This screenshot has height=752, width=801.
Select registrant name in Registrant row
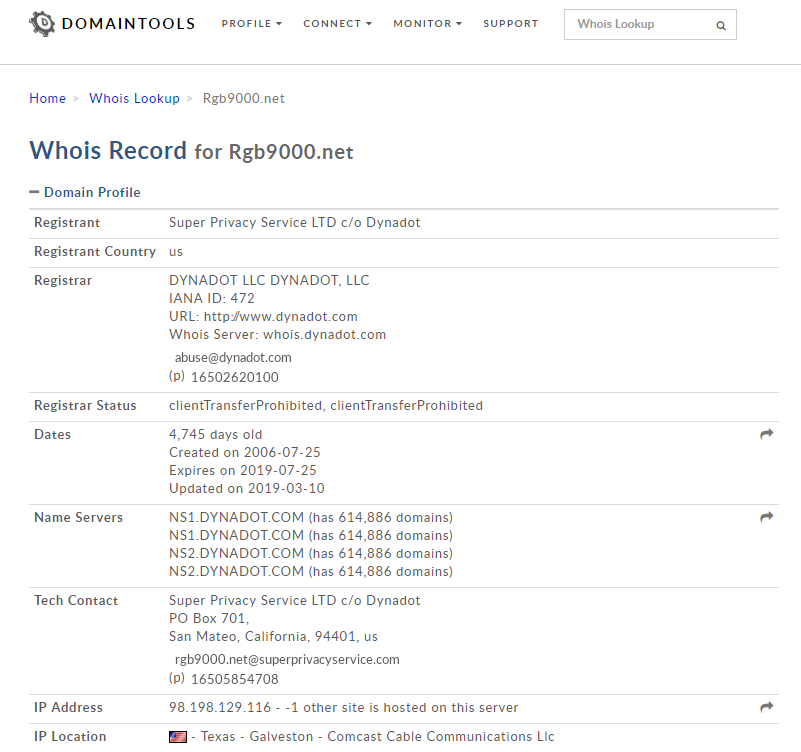(x=295, y=223)
